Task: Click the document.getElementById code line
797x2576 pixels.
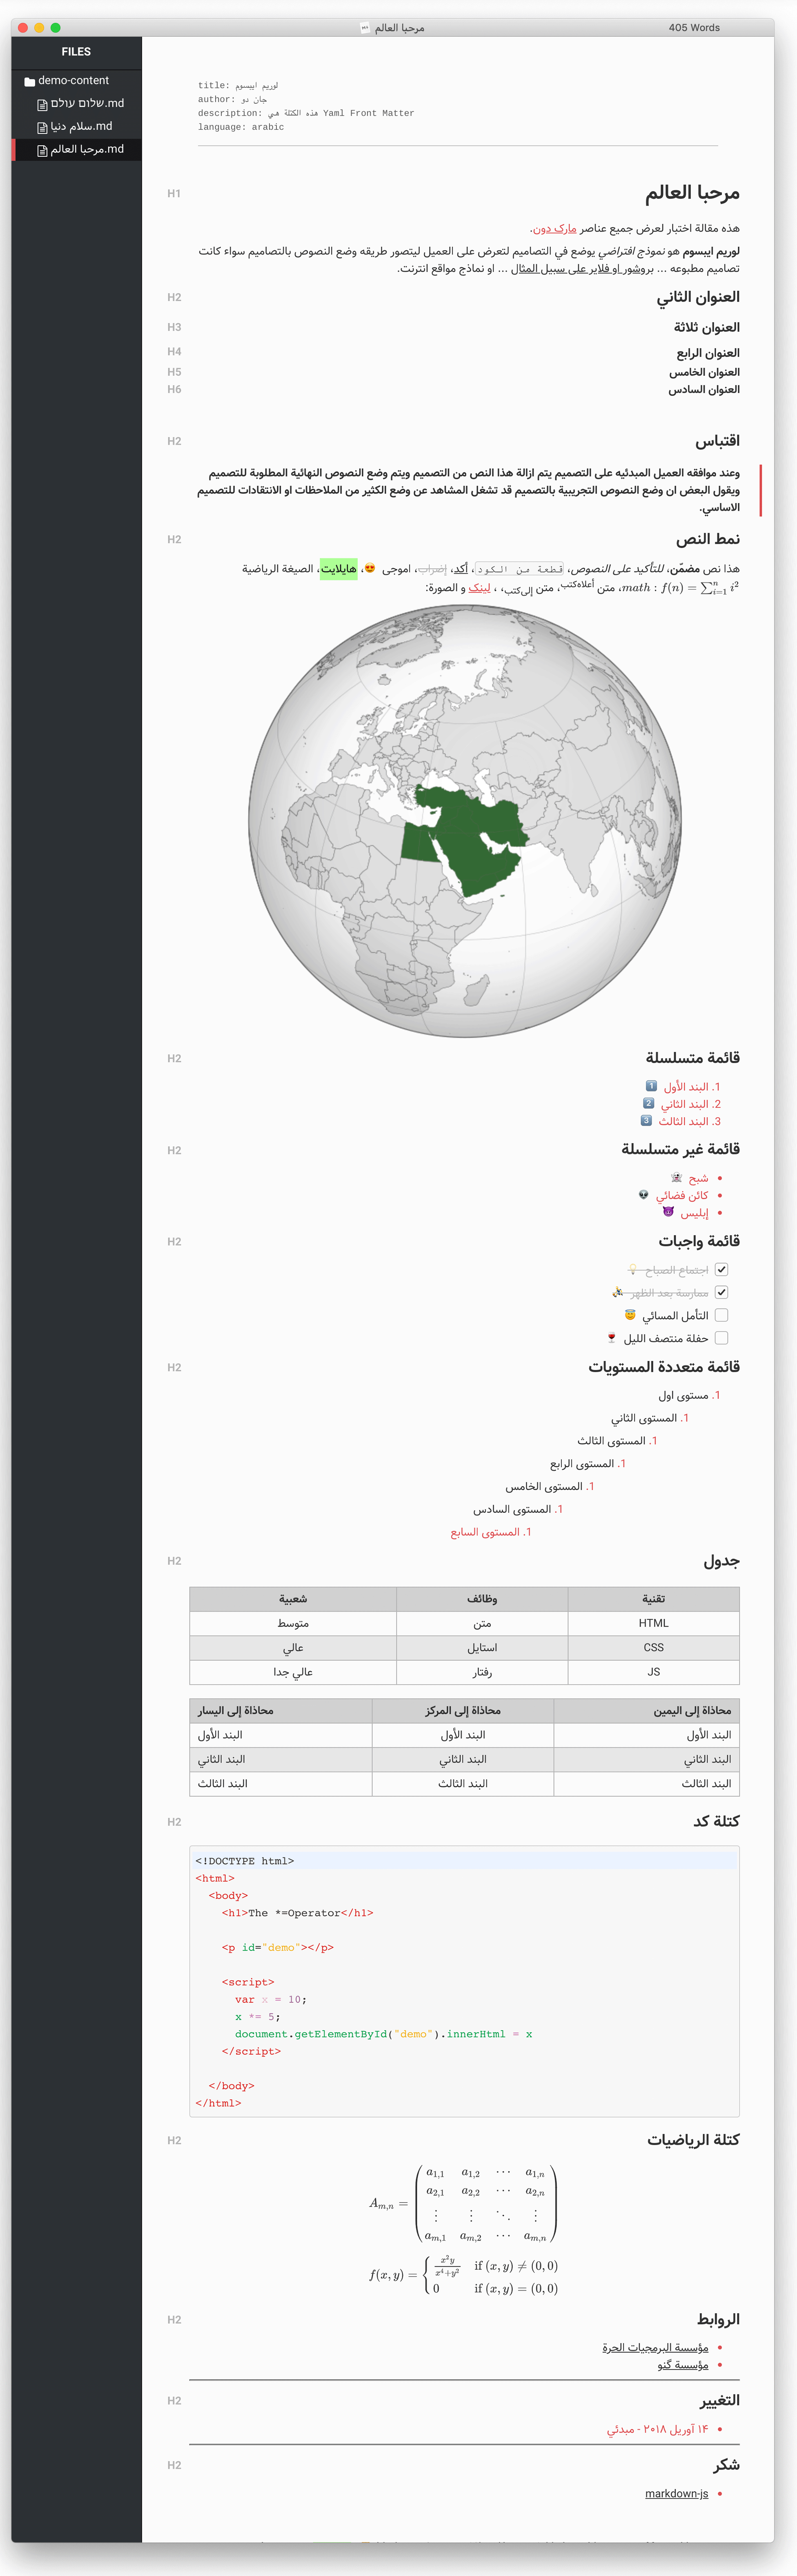Action: coord(384,2034)
